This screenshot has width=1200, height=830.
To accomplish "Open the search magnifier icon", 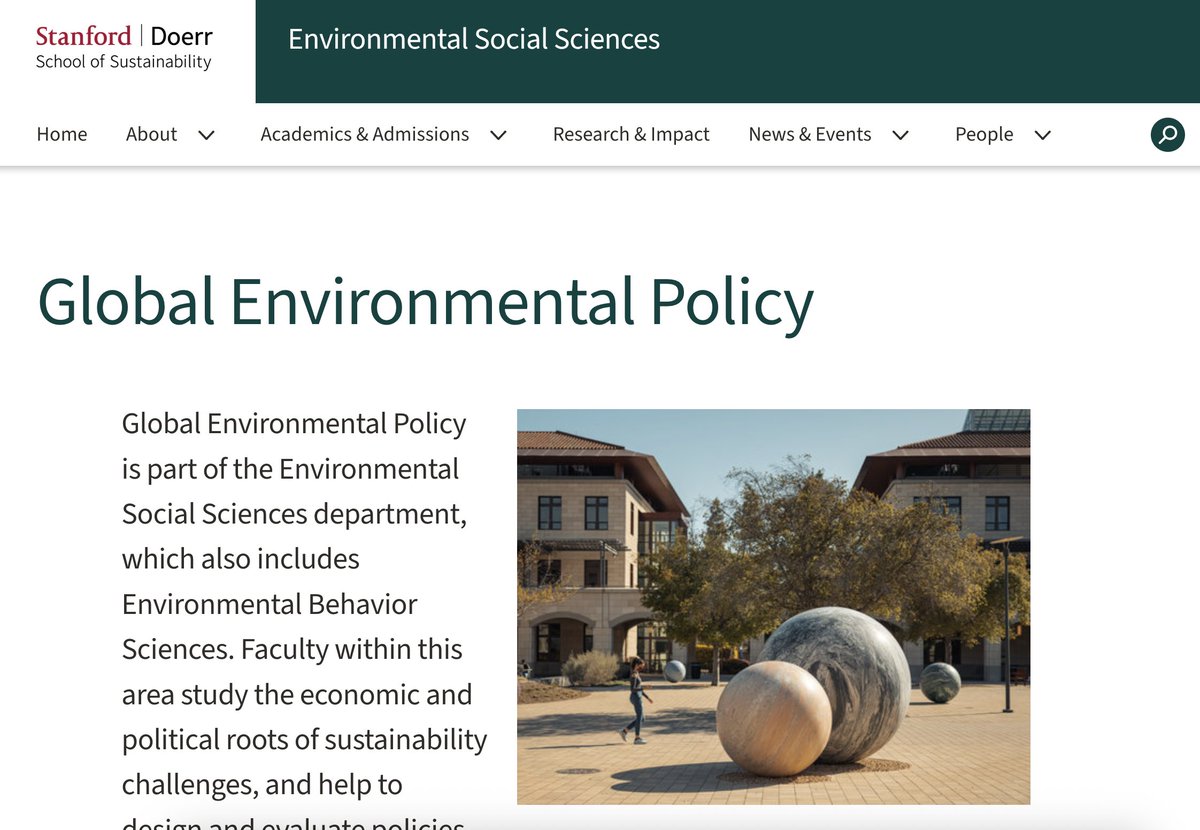I will pyautogui.click(x=1167, y=134).
